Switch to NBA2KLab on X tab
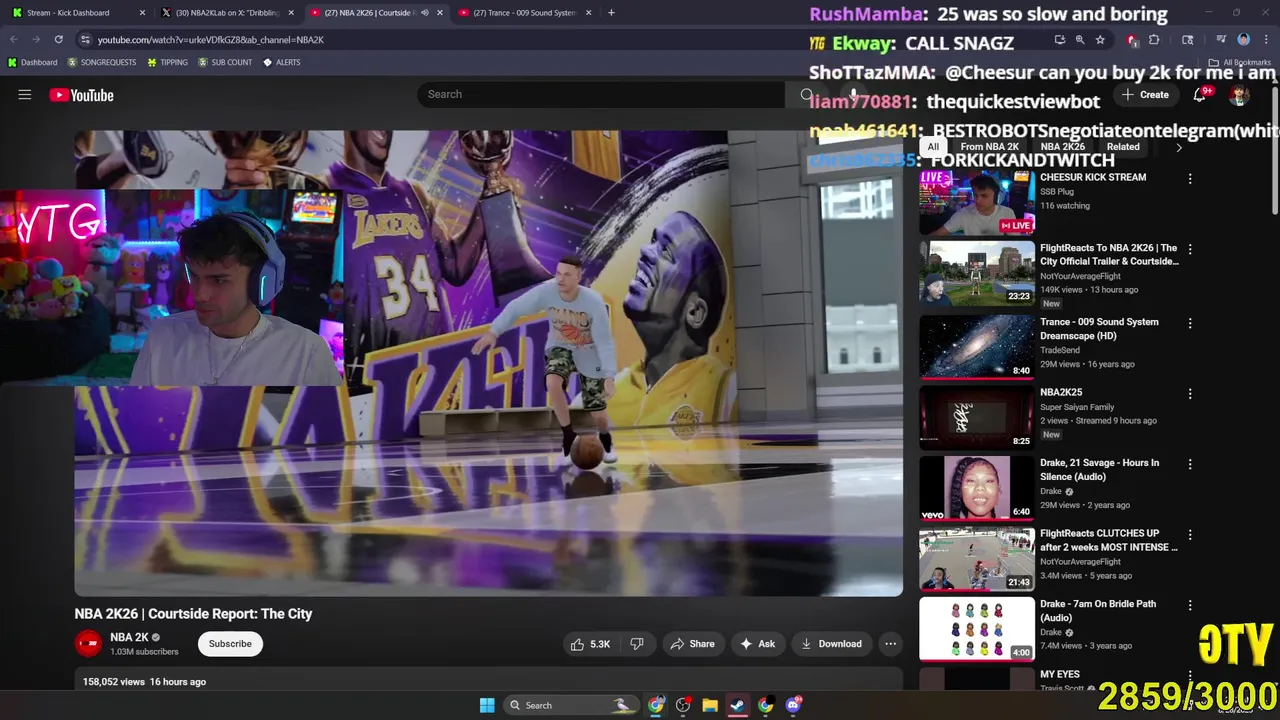 [228, 13]
